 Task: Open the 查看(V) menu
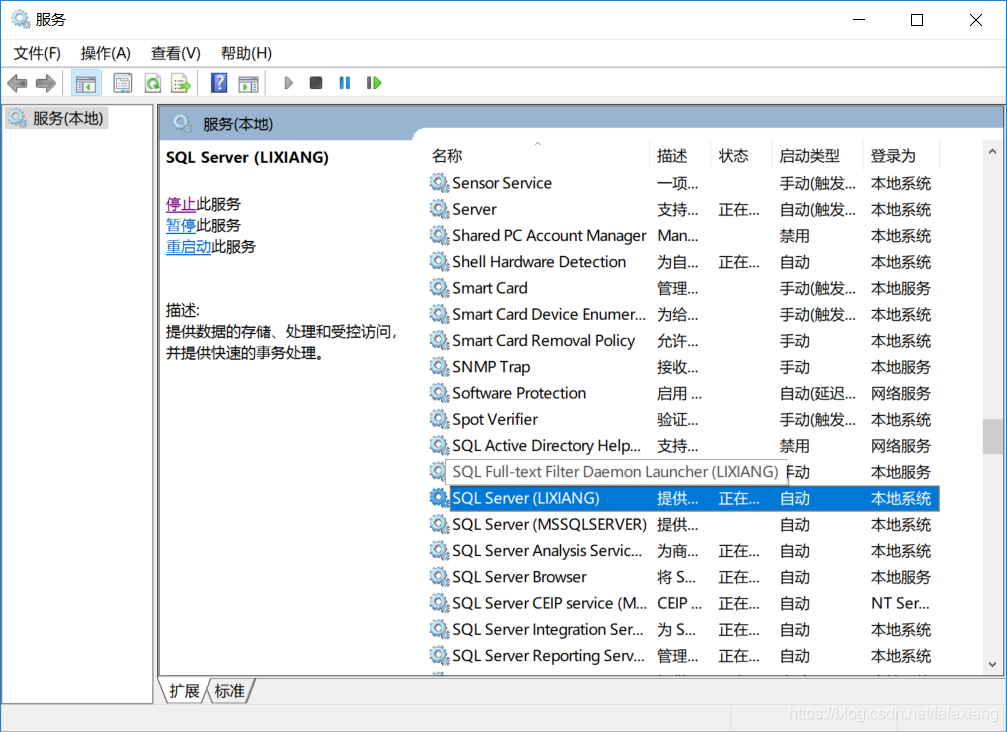[175, 53]
